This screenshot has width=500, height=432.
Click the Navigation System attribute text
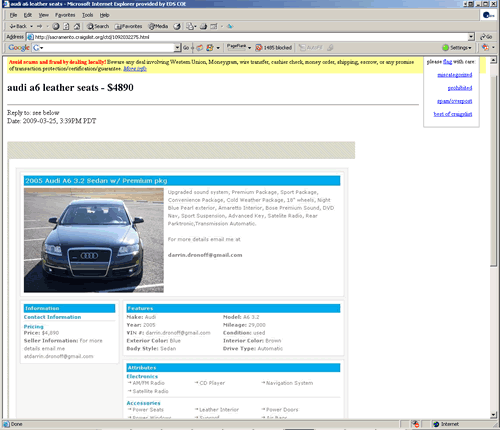289,383
